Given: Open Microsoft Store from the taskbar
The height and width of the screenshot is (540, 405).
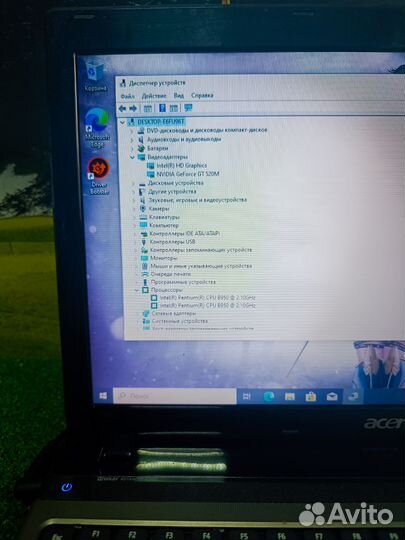Looking at the screenshot, I should point(311,397).
